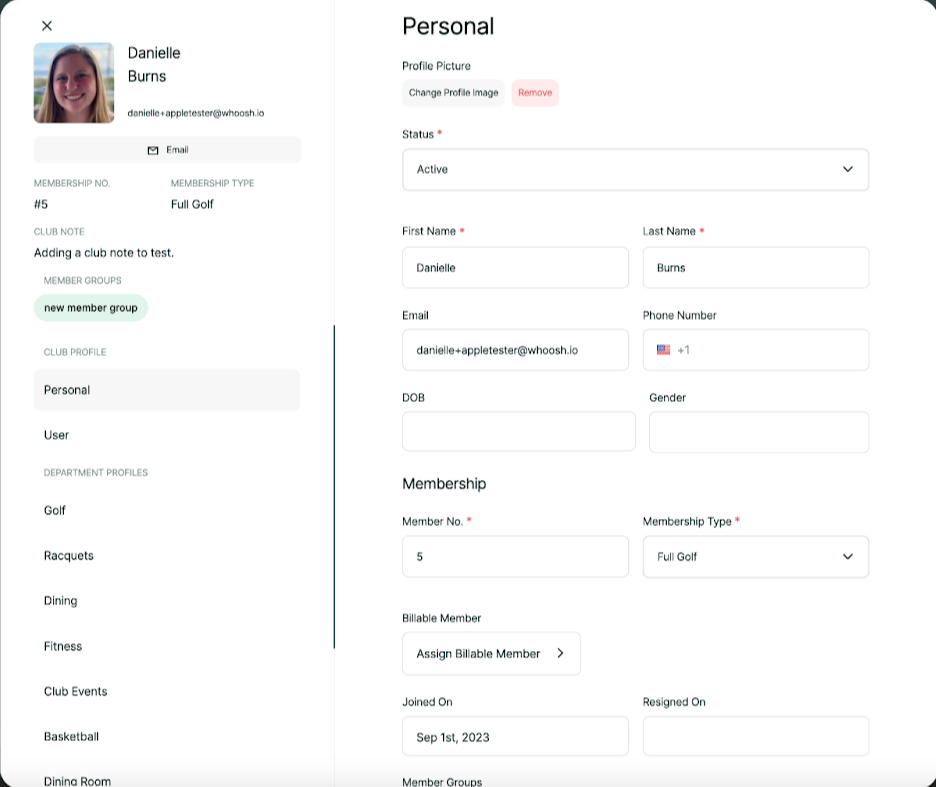The height and width of the screenshot is (787, 936).
Task: Close the member profile panel
Action: click(47, 26)
